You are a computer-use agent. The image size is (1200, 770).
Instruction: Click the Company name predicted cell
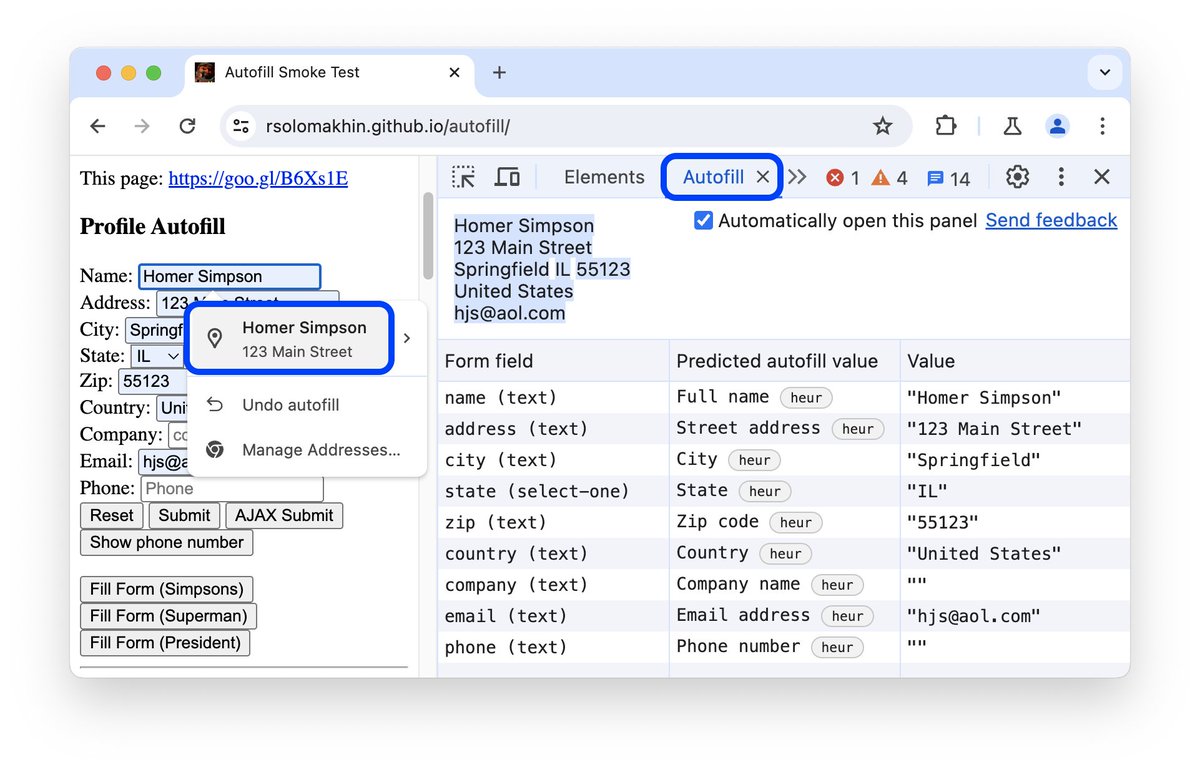click(x=785, y=585)
